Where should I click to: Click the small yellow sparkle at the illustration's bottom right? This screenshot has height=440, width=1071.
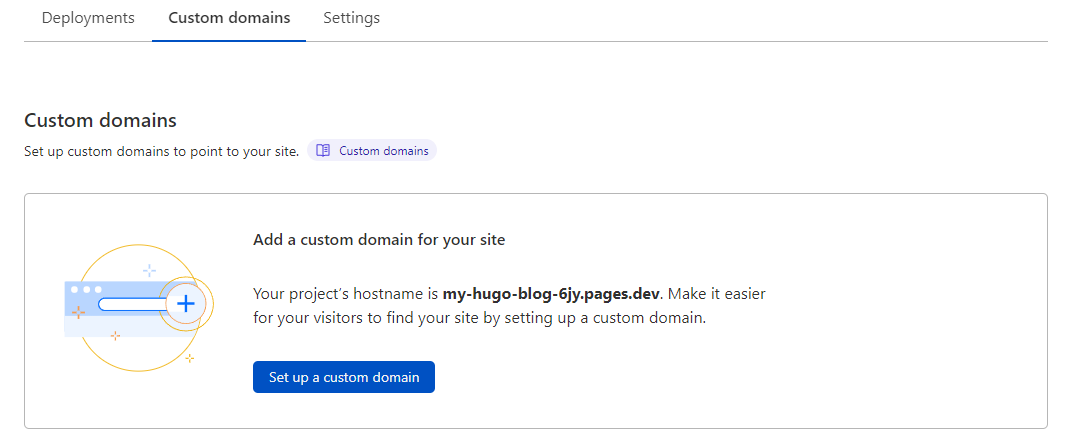[x=190, y=357]
